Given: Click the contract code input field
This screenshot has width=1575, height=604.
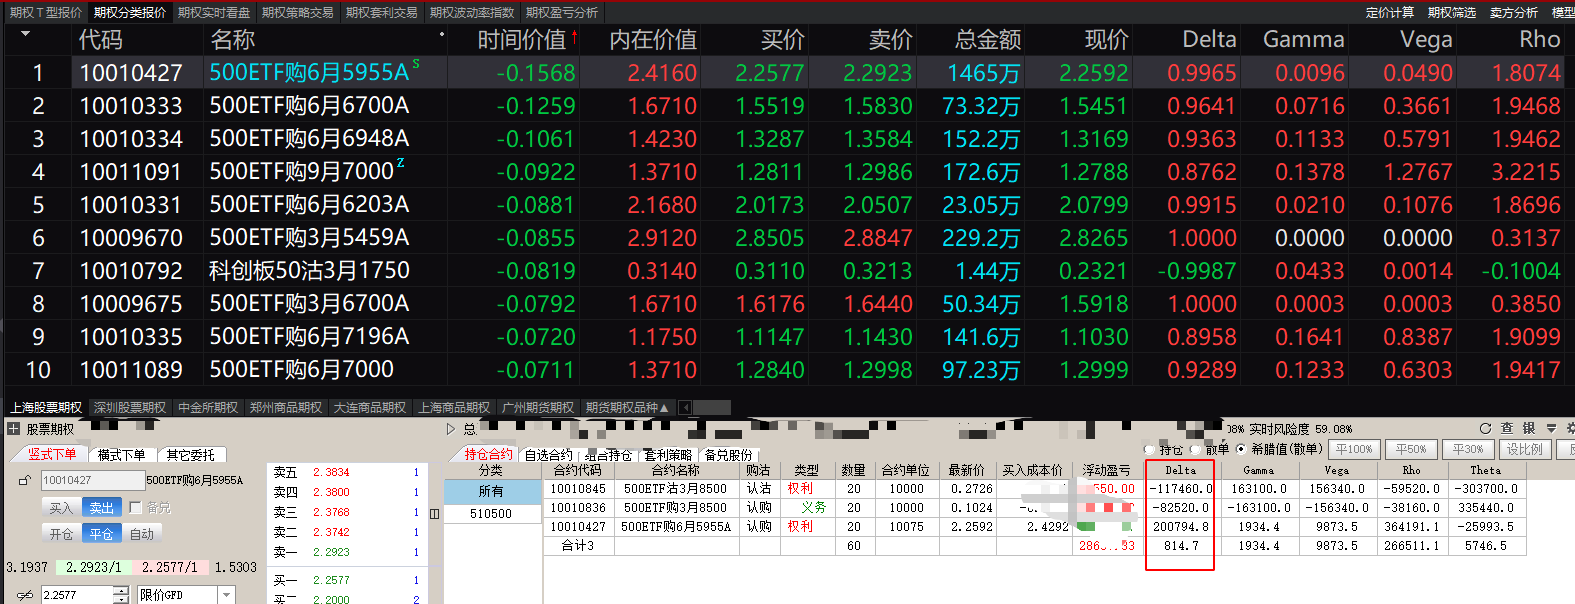Looking at the screenshot, I should [92, 481].
